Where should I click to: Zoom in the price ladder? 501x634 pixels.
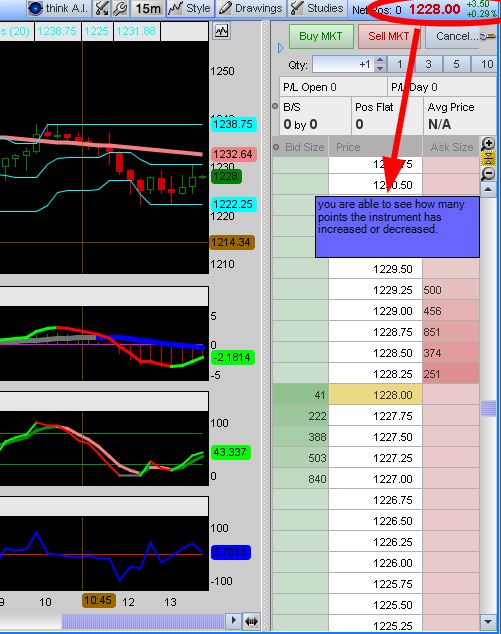488,143
